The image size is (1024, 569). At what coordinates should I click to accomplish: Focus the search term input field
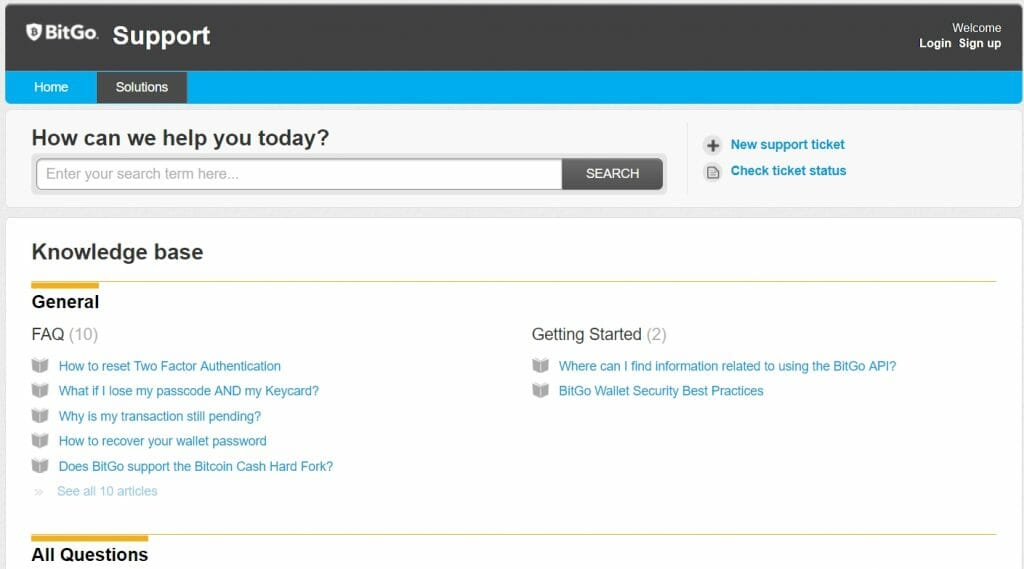coord(299,174)
